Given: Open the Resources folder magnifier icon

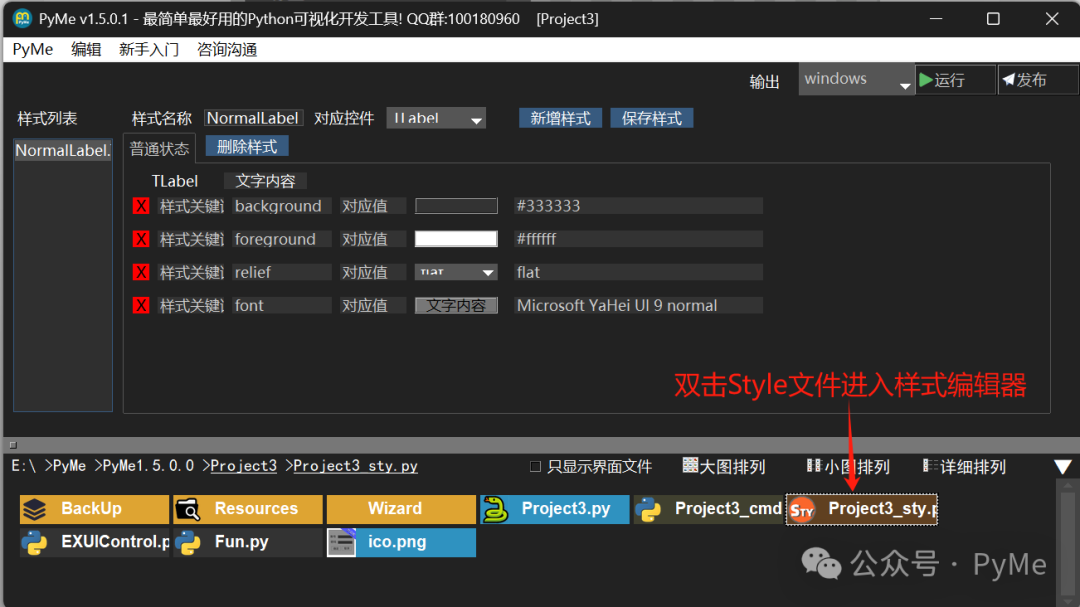Looking at the screenshot, I should point(187,509).
